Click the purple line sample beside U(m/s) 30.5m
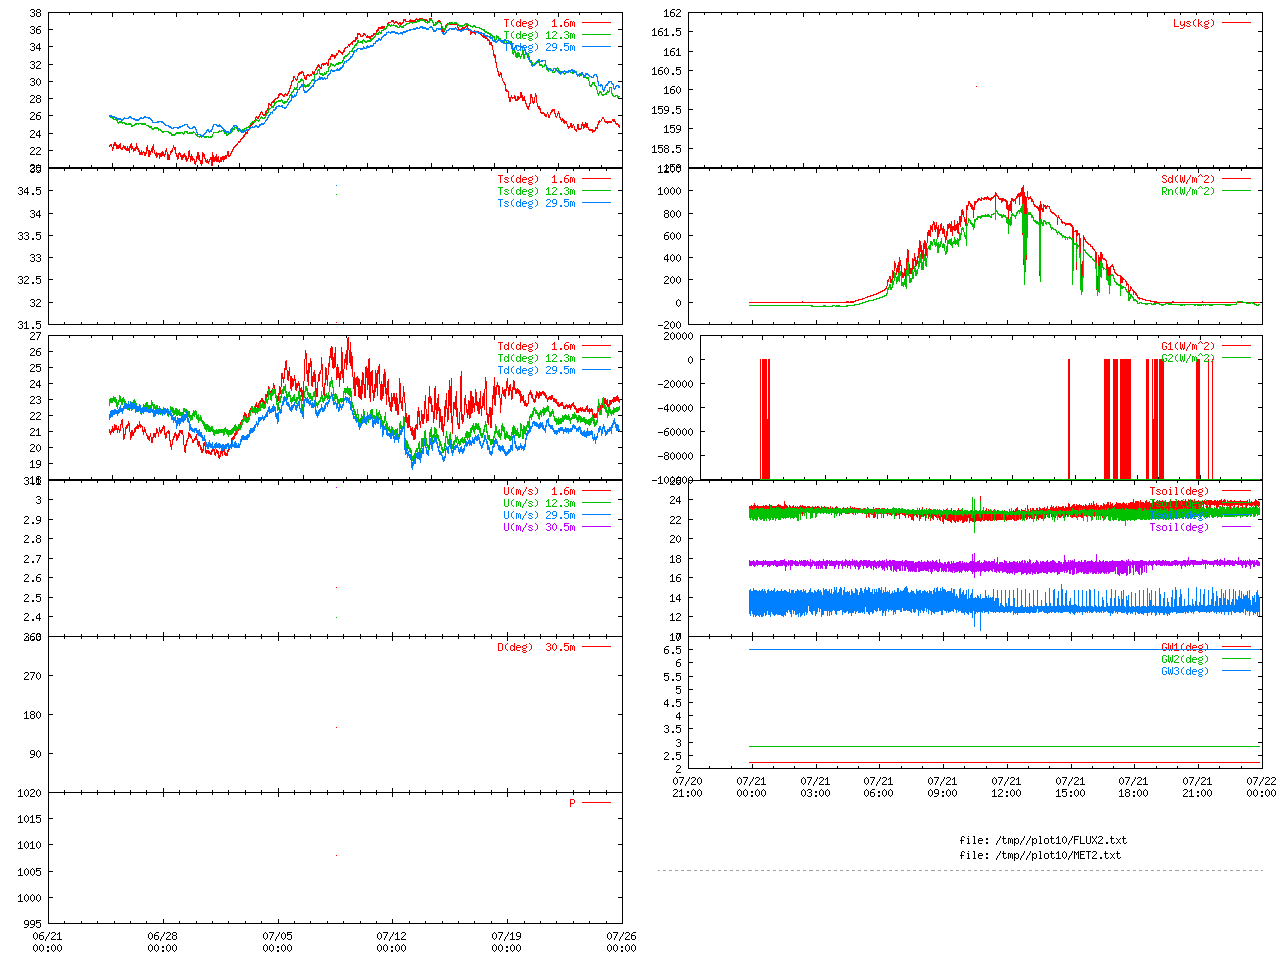 pyautogui.click(x=597, y=527)
